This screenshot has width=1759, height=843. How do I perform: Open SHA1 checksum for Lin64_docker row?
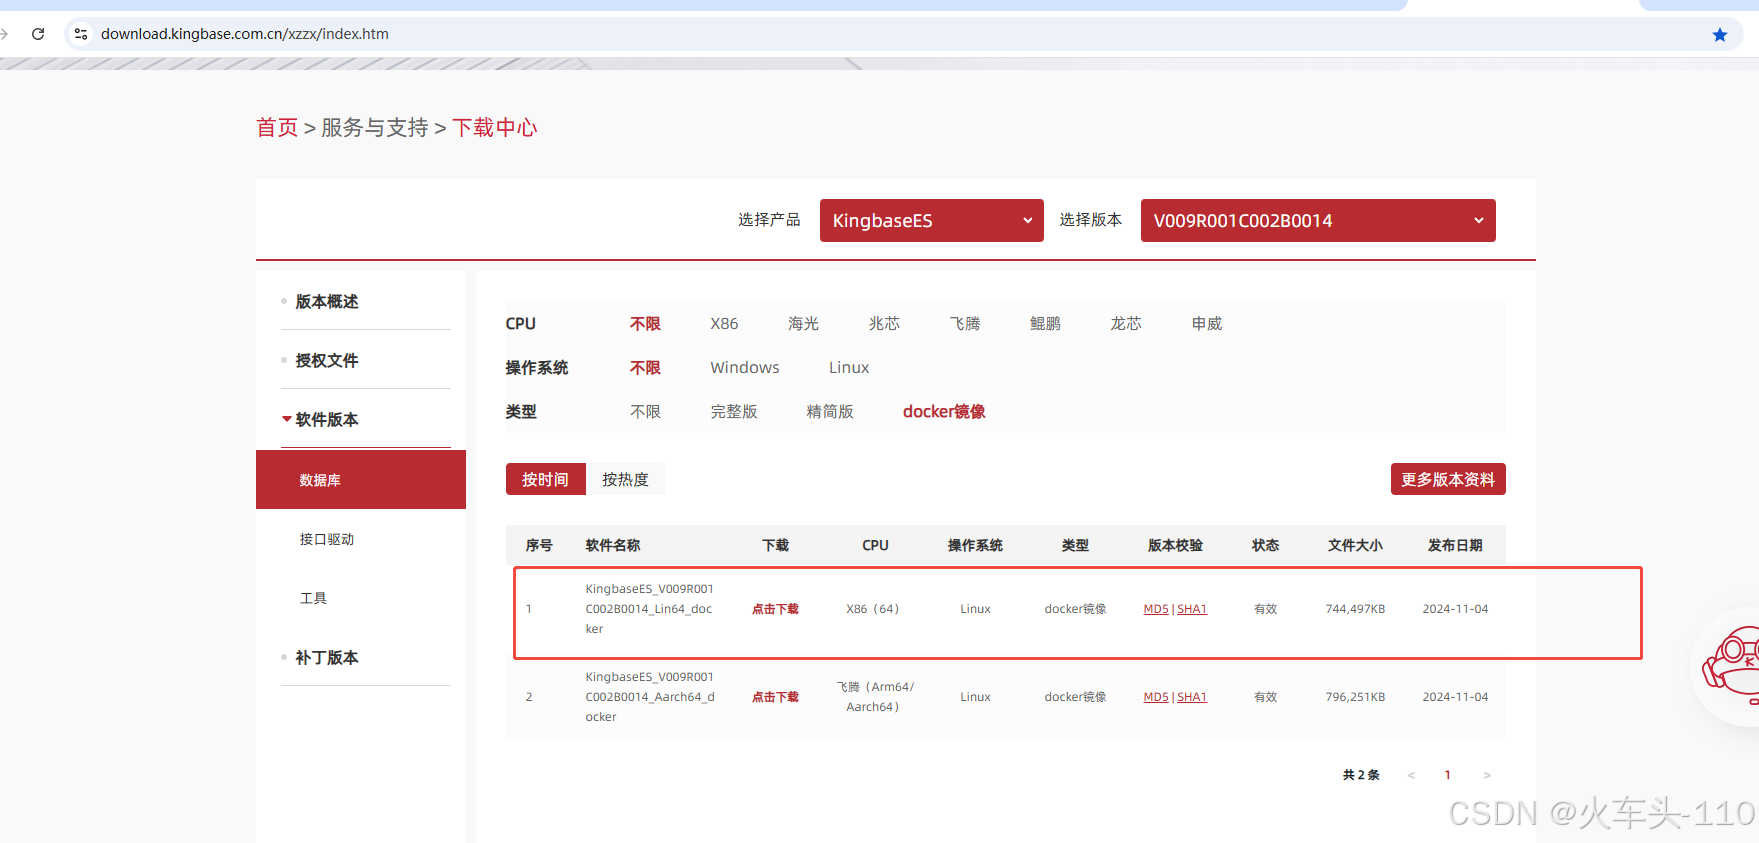pyautogui.click(x=1192, y=609)
